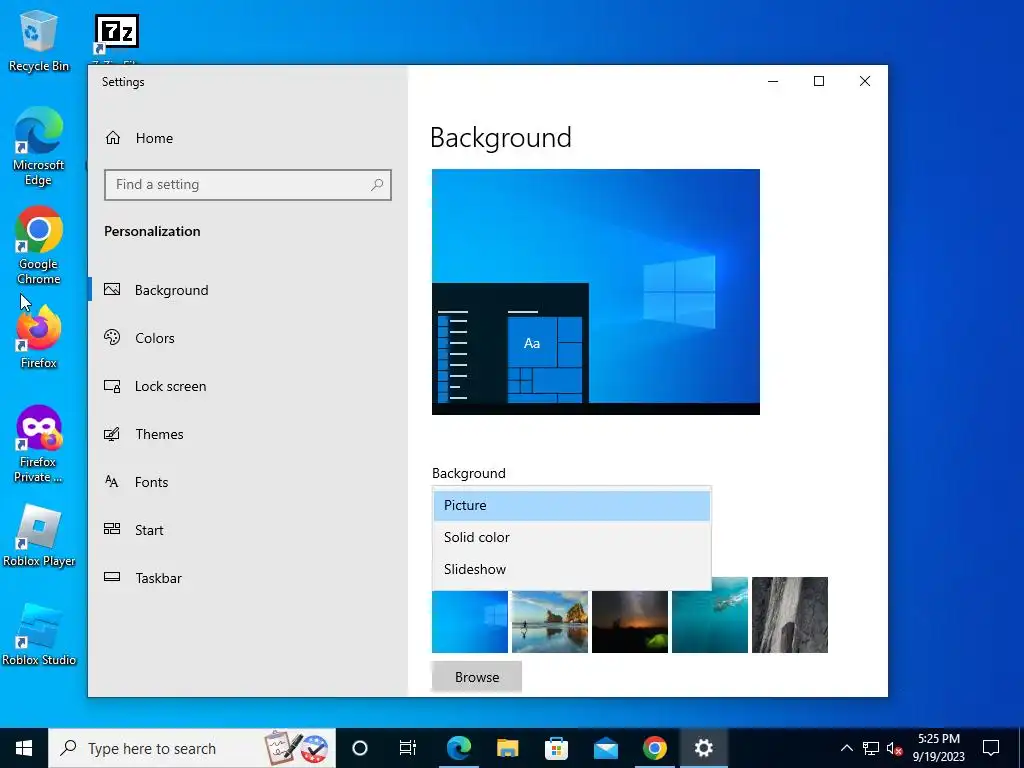Select the Microsoft Edge desktop shortcut

[39, 146]
